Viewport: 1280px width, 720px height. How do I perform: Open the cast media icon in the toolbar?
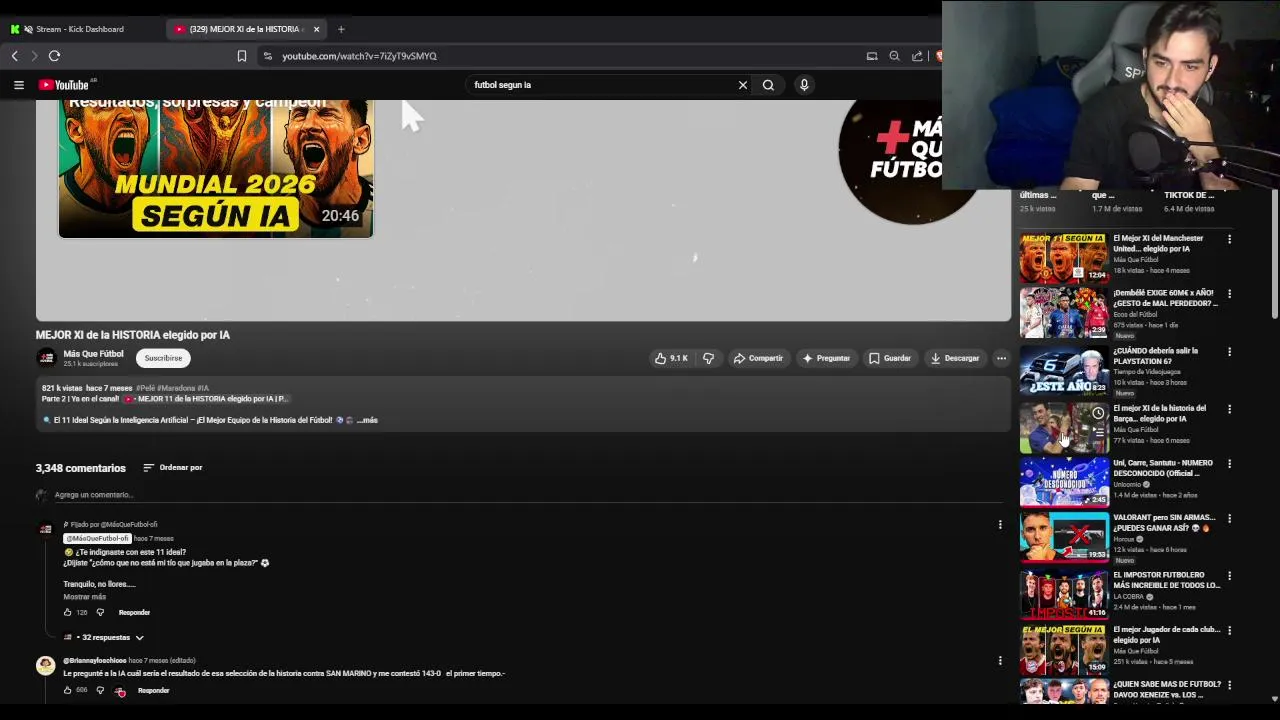coord(872,56)
